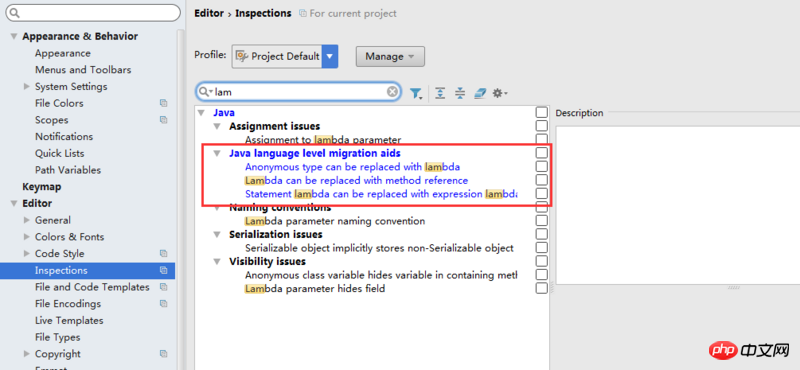
Task: Expand the Code Style settings node
Action: pyautogui.click(x=27, y=254)
